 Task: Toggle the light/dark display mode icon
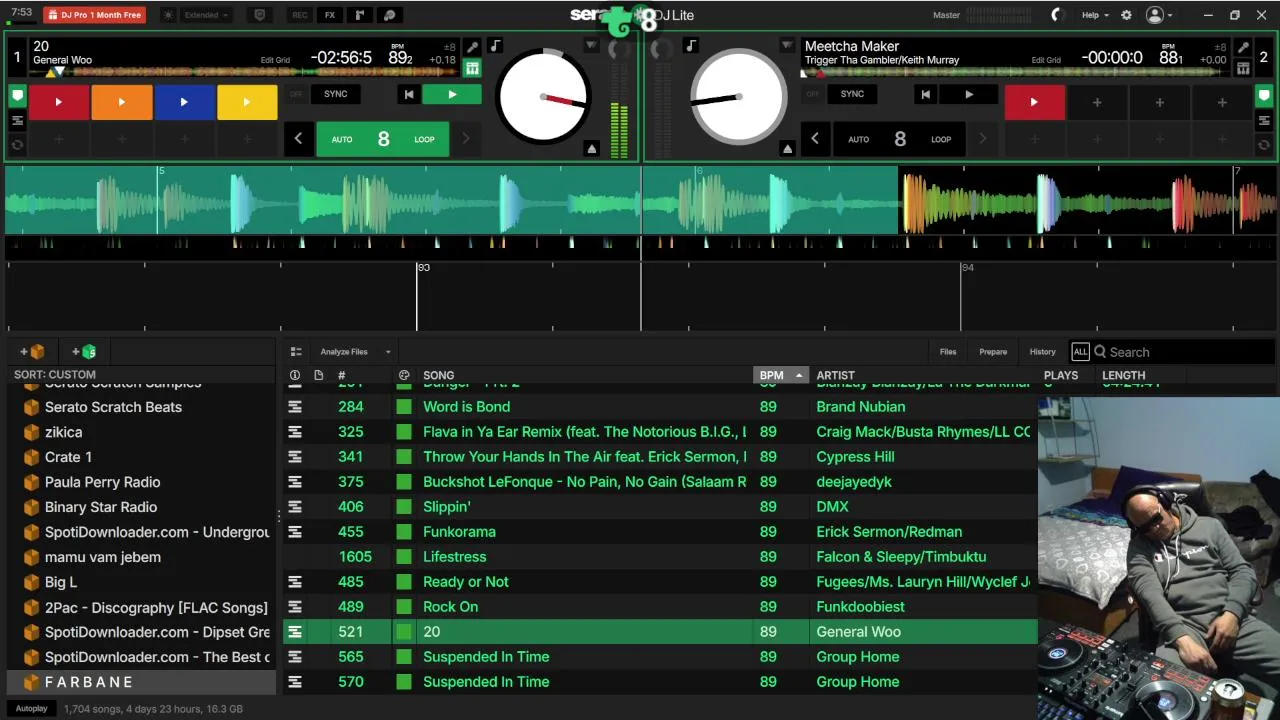pos(167,15)
